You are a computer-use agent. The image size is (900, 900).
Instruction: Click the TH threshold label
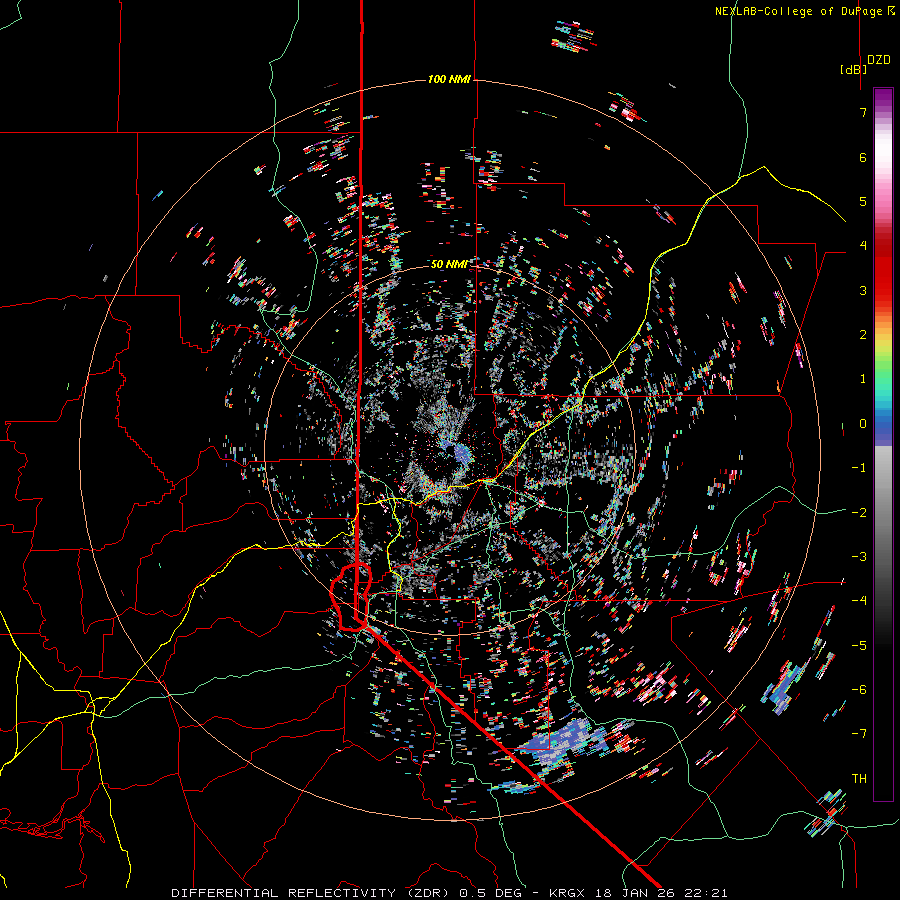[x=859, y=778]
